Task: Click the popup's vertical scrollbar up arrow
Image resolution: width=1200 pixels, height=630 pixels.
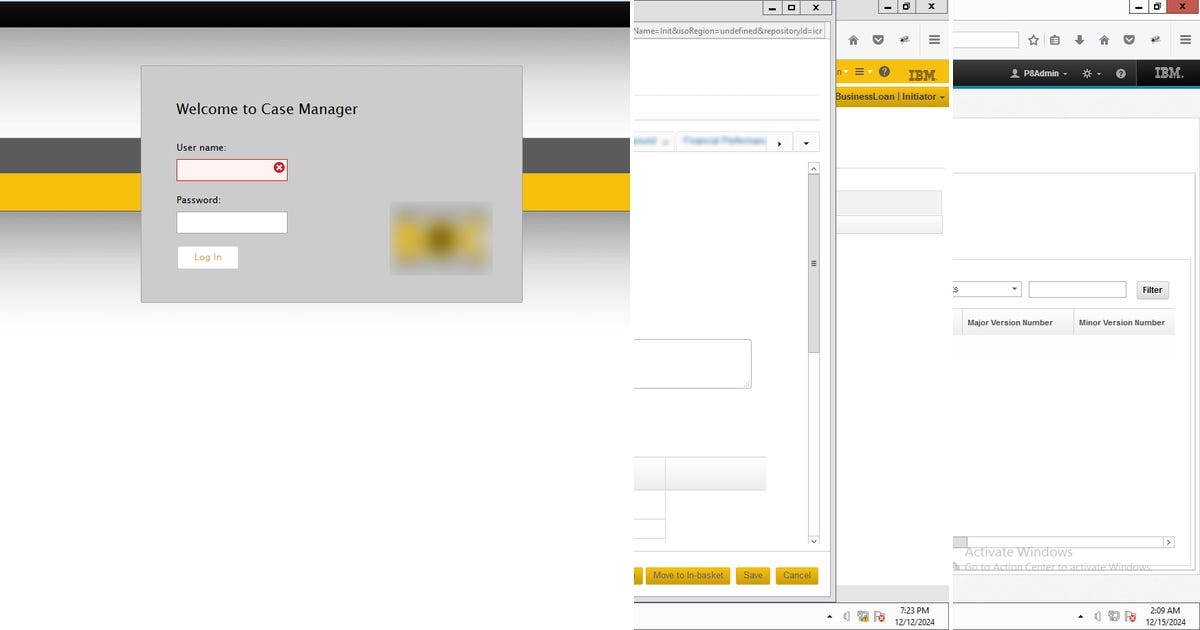Action: 813,169
